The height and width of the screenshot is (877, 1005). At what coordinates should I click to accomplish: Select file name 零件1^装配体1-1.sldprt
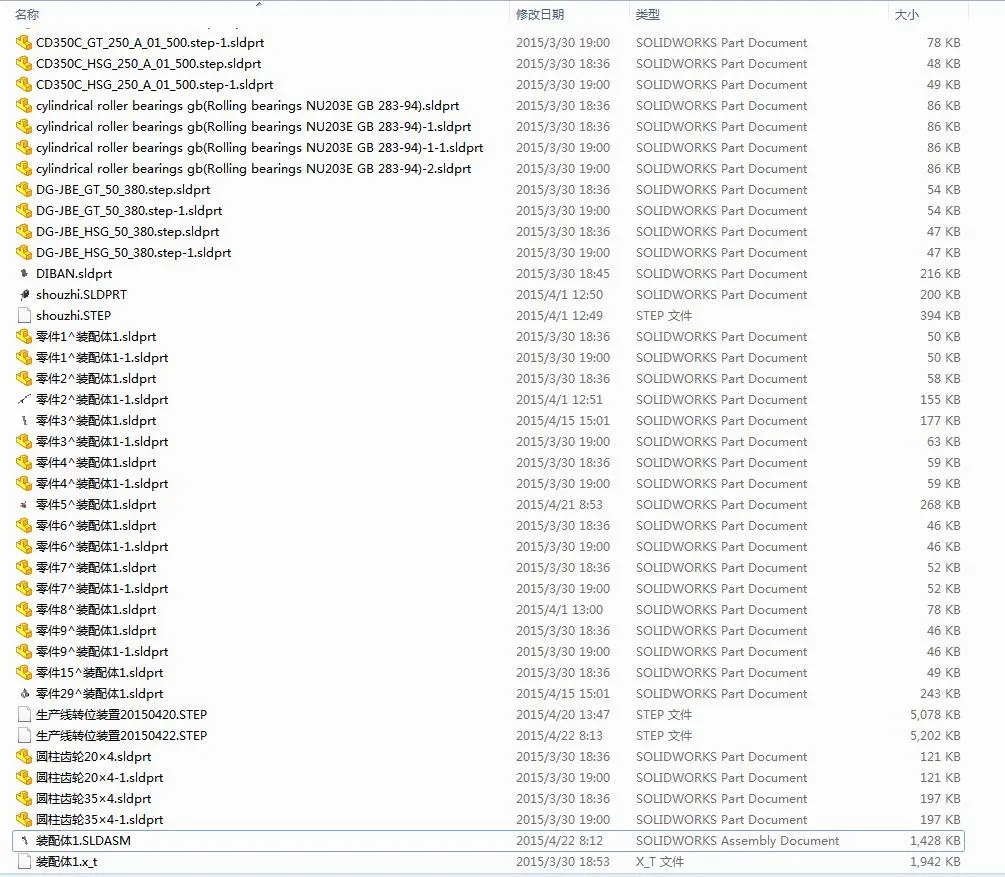tap(102, 358)
